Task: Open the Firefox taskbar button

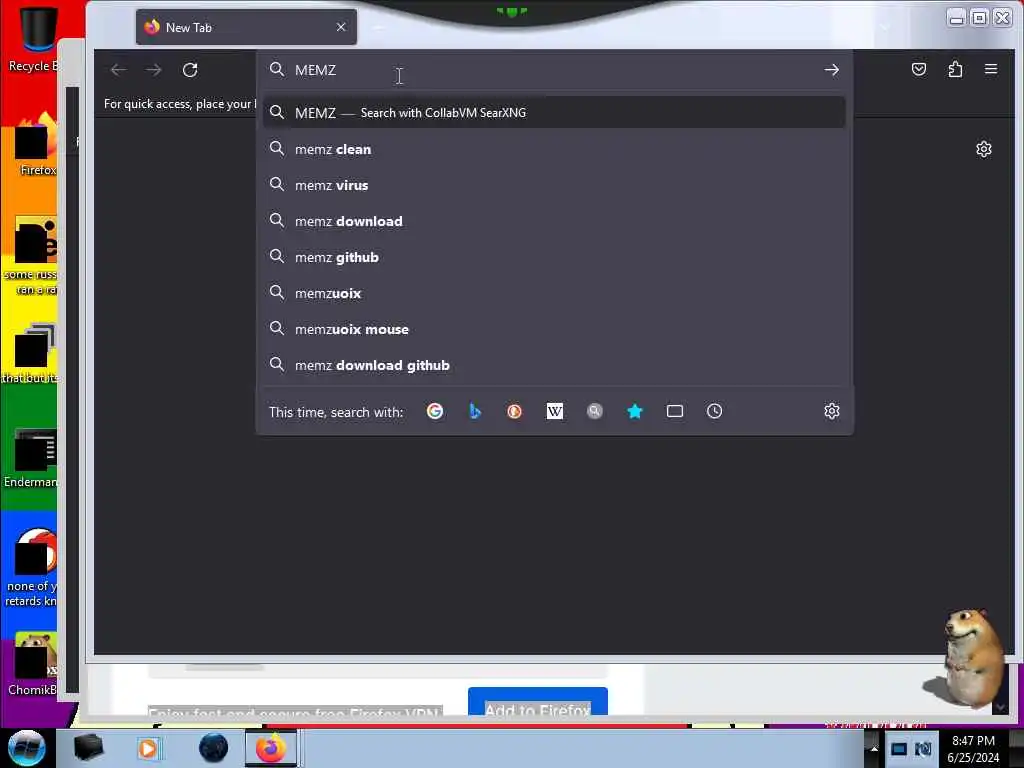Action: click(x=271, y=748)
